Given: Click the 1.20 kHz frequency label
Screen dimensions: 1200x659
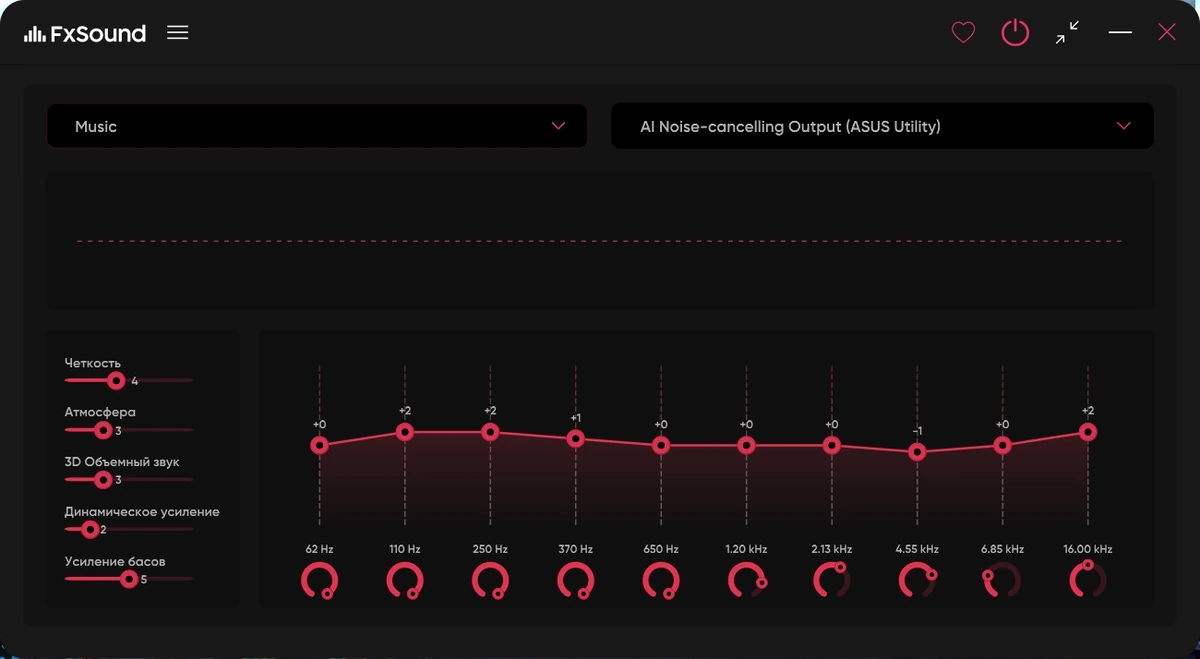Looking at the screenshot, I should (746, 549).
